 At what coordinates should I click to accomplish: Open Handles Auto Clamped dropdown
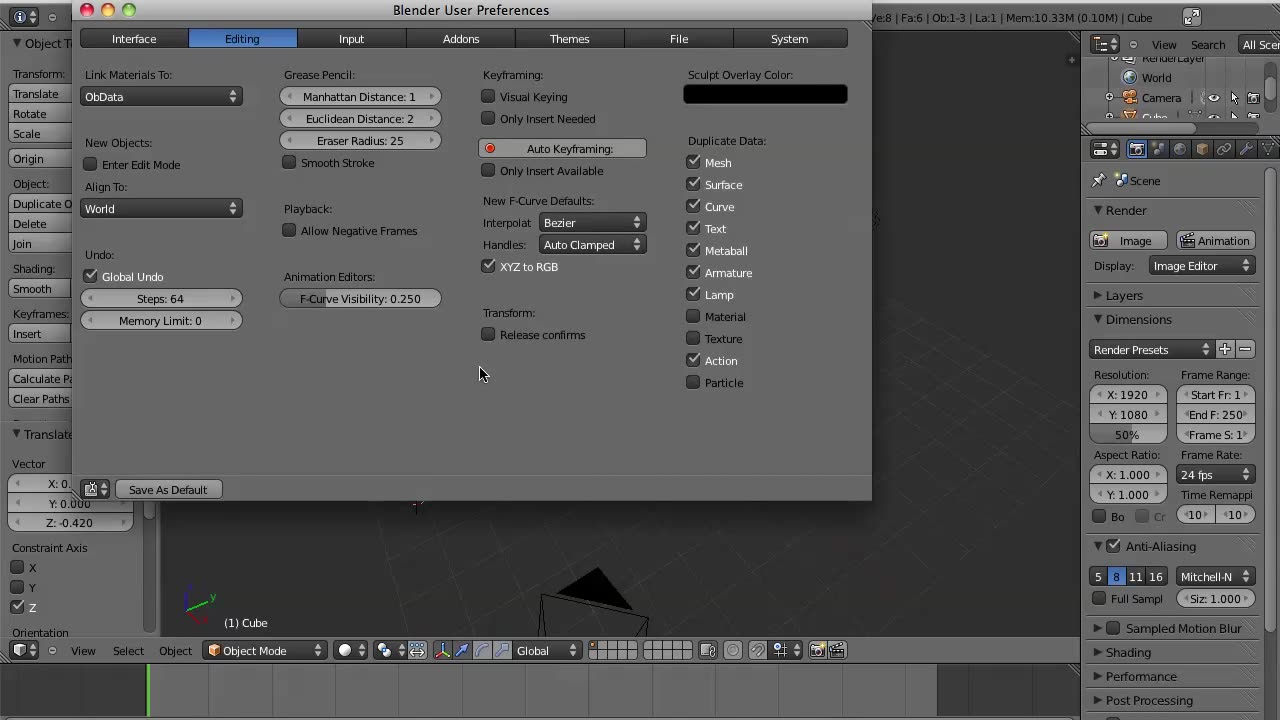pos(593,245)
